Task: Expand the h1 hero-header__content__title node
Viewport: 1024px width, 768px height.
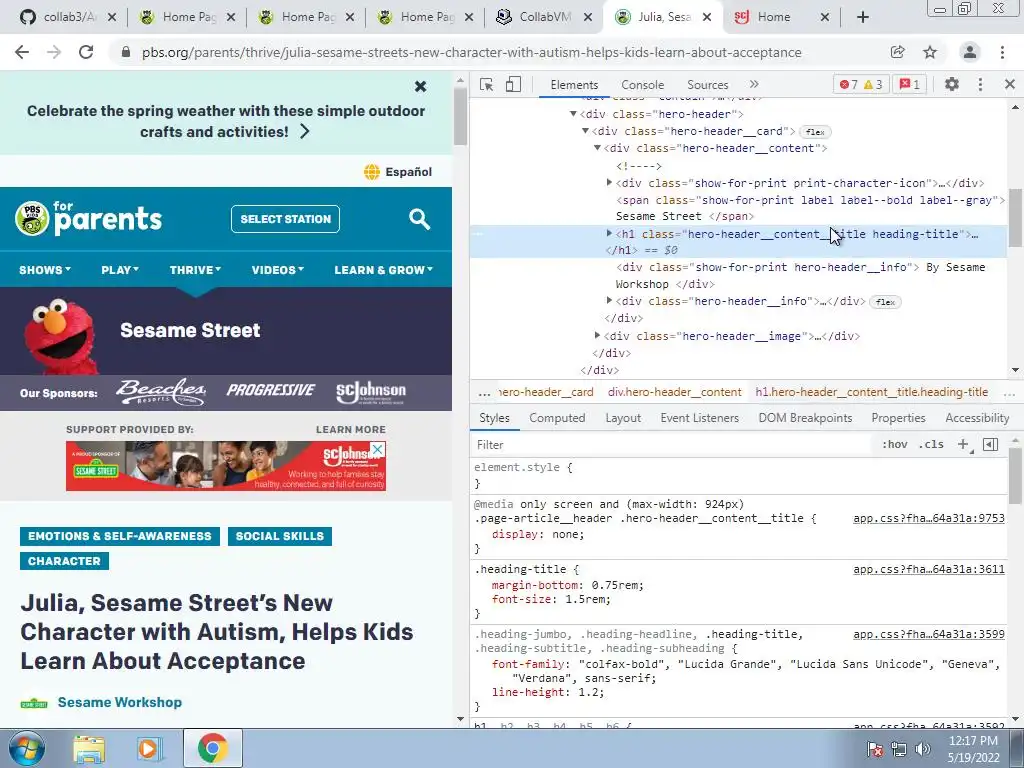Action: tap(609, 233)
